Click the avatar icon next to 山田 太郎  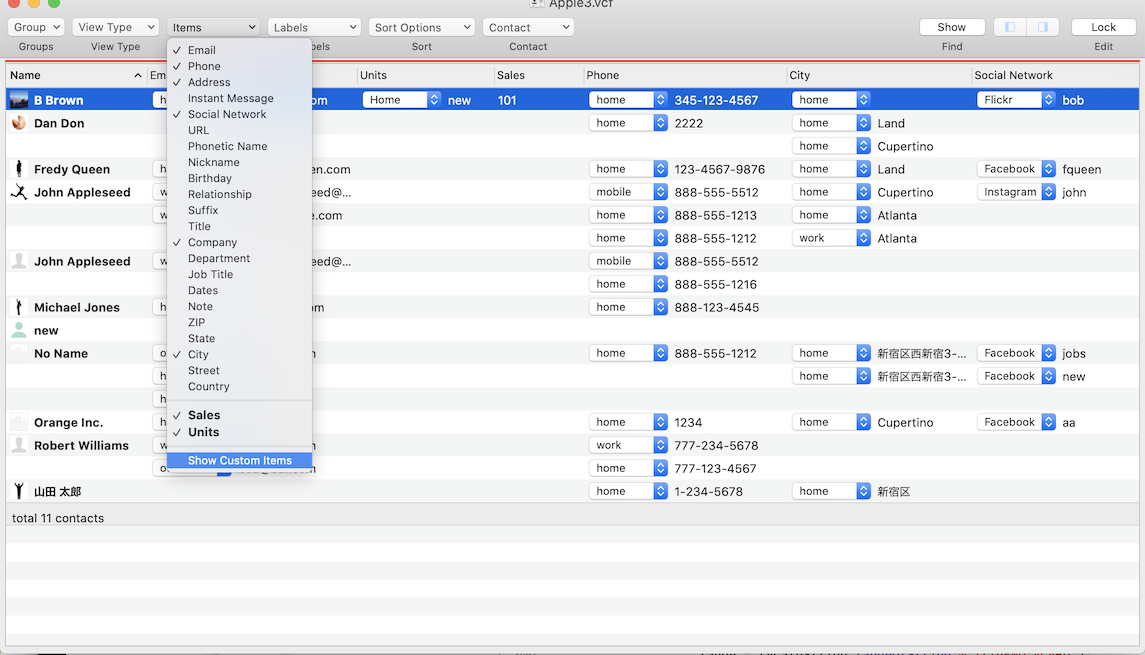[x=19, y=491]
